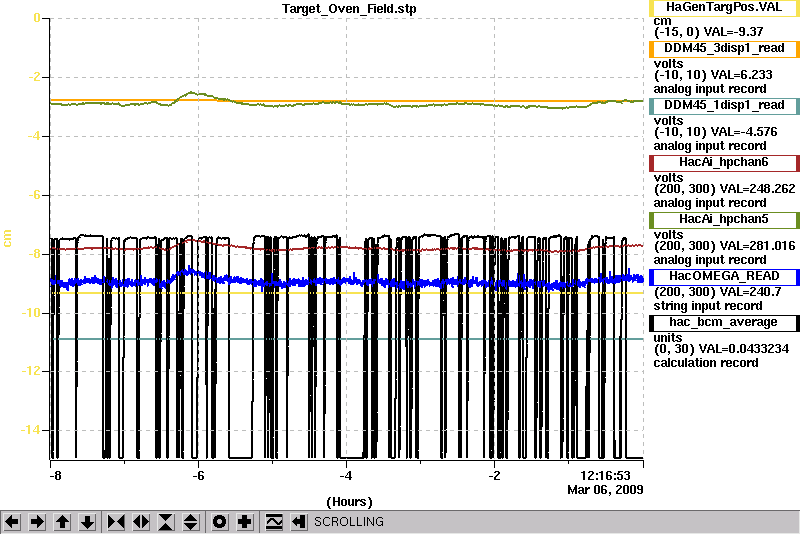Click the VAL=281.016 readout text
The height and width of the screenshot is (534, 800).
click(x=757, y=246)
